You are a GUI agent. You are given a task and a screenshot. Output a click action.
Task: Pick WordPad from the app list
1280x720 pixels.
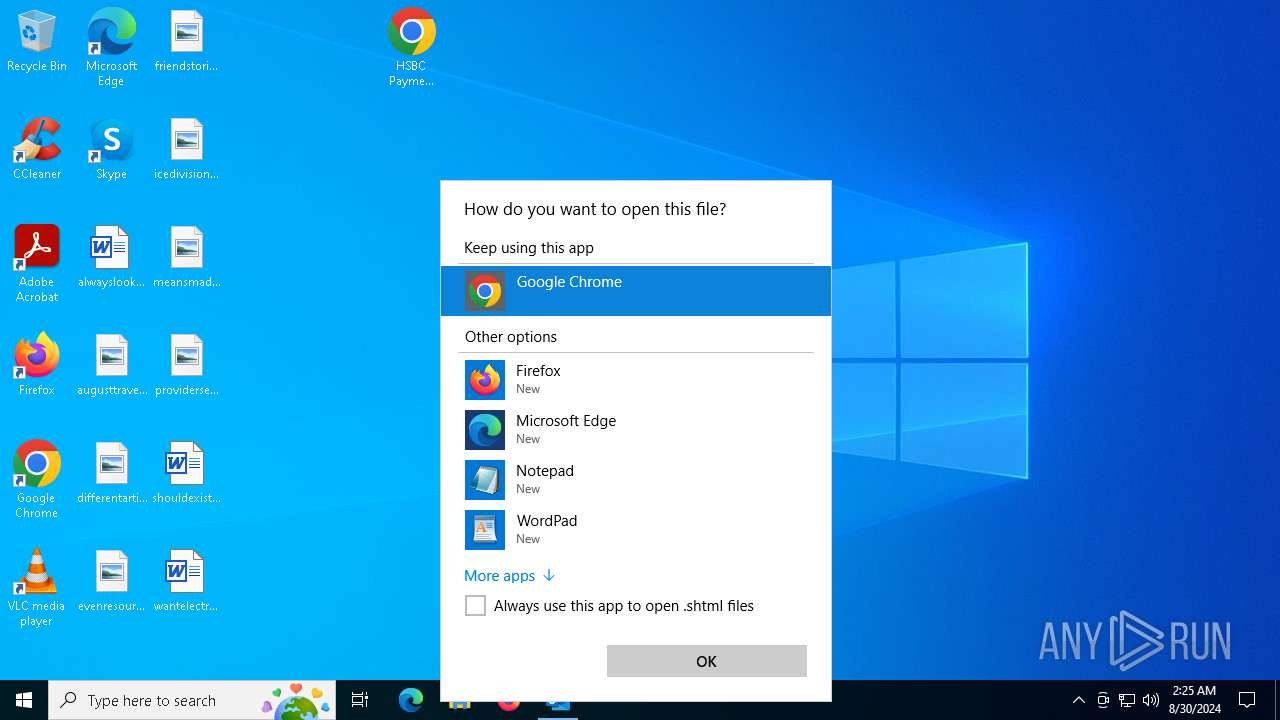coord(636,530)
